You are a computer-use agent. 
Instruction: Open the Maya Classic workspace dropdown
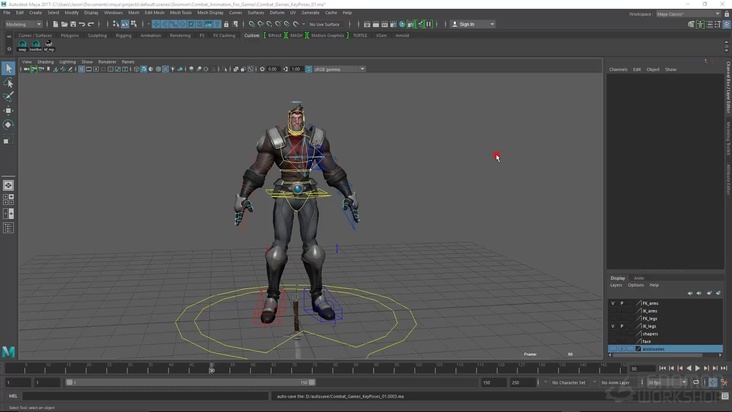688,14
